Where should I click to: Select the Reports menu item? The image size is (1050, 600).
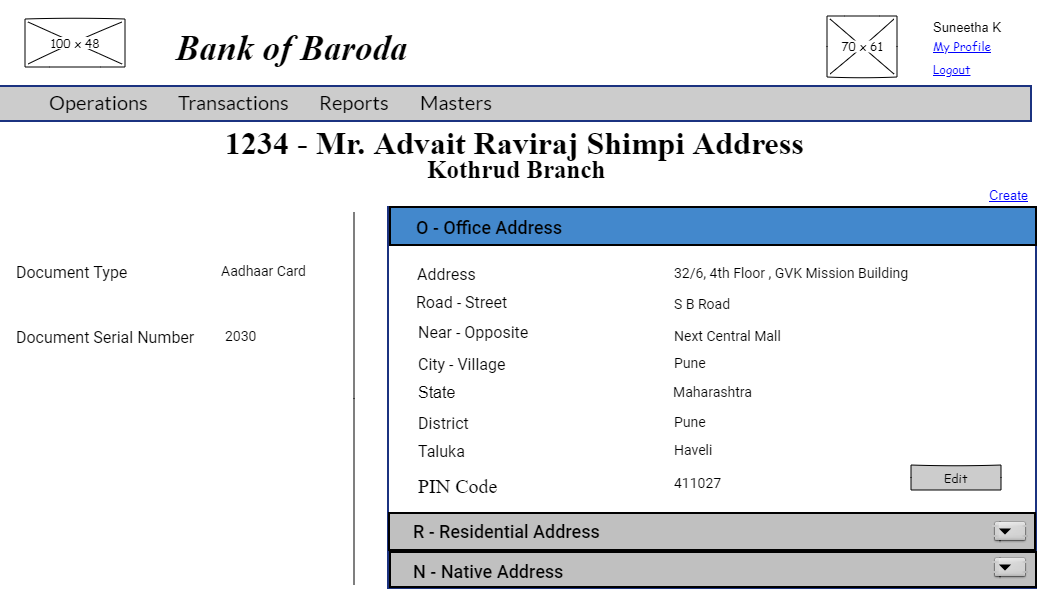pyautogui.click(x=353, y=103)
